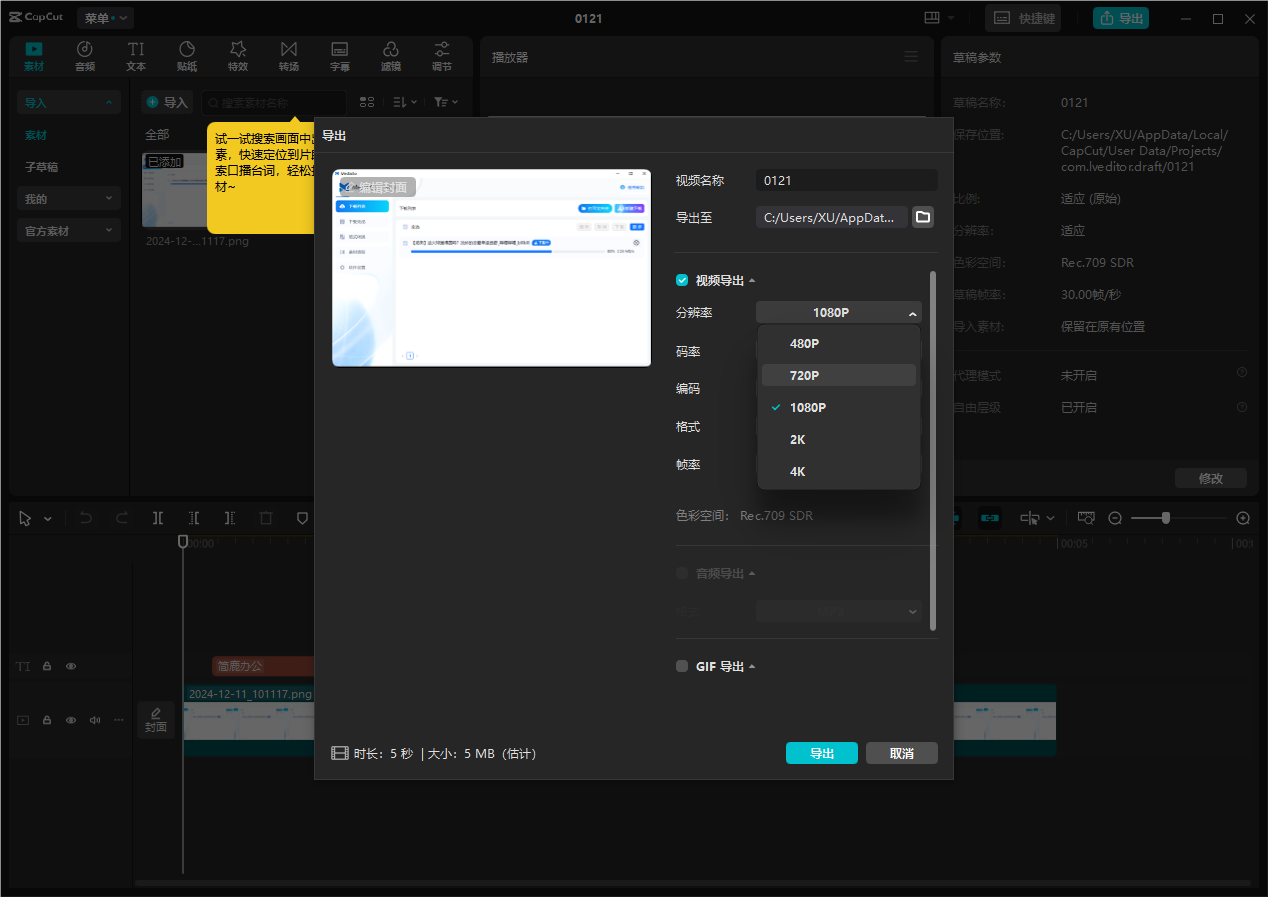Click the trim right of playhead icon
The width and height of the screenshot is (1268, 897).
230,518
